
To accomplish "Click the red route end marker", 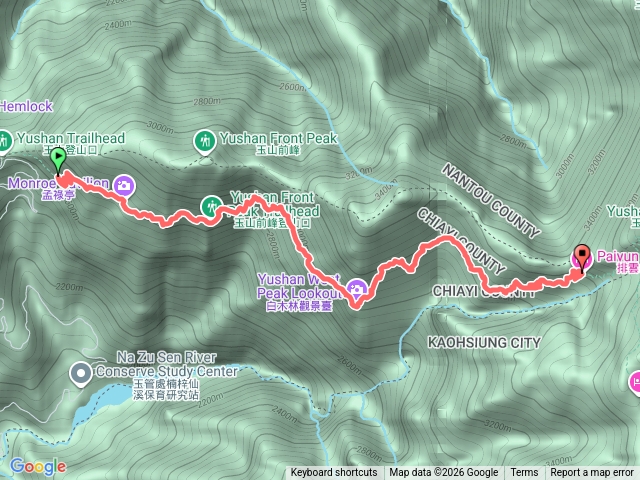I will point(582,258).
